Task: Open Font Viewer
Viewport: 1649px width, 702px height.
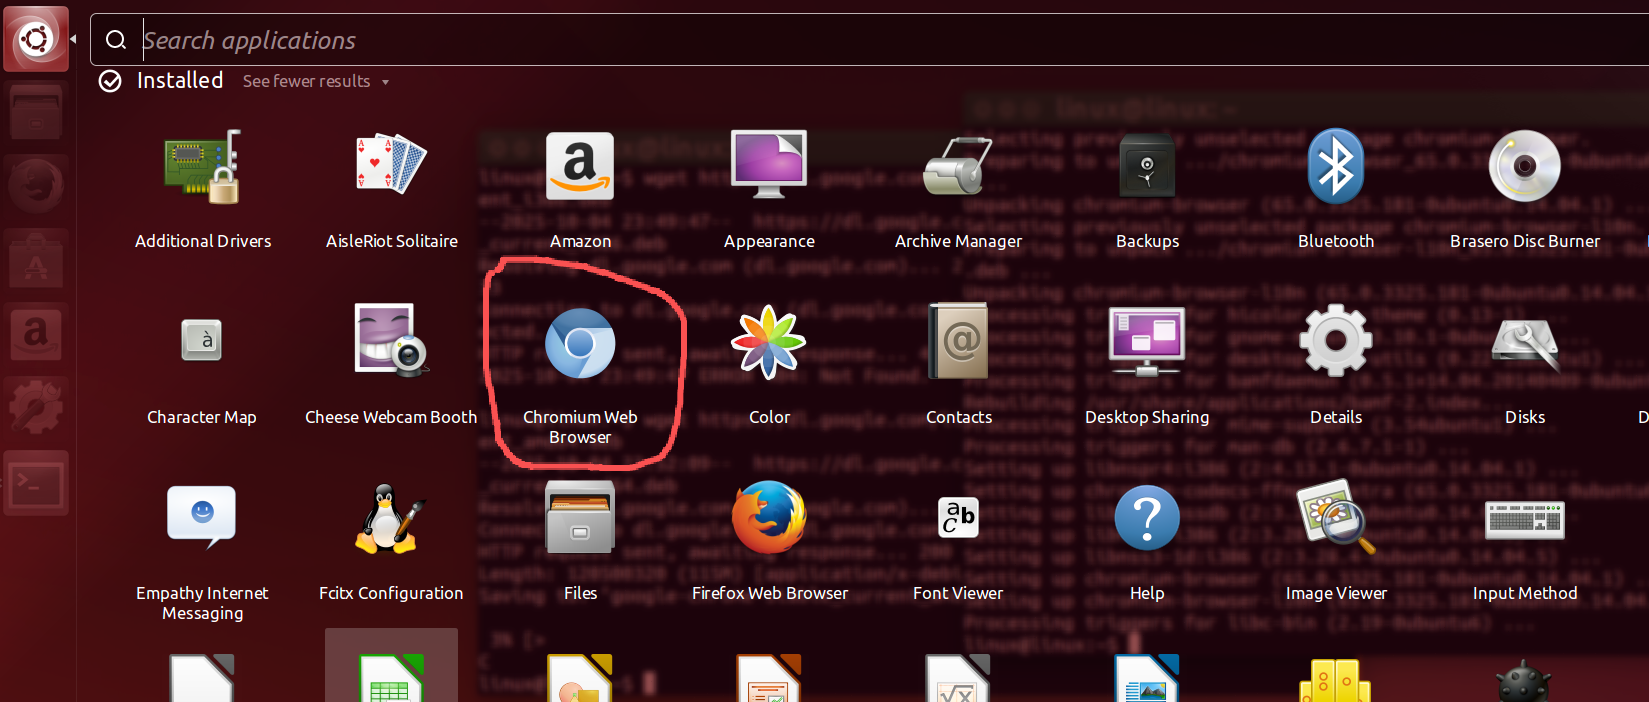Action: [958, 517]
